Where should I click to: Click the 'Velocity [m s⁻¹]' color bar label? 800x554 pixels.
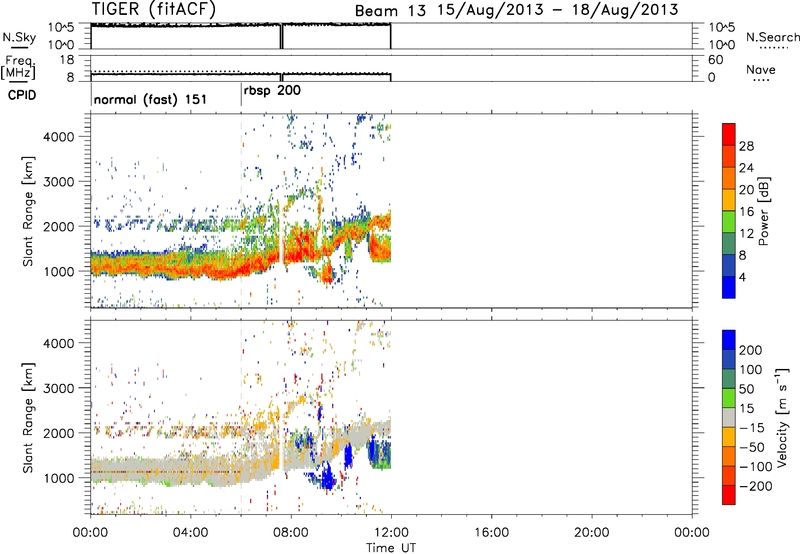[x=782, y=417]
